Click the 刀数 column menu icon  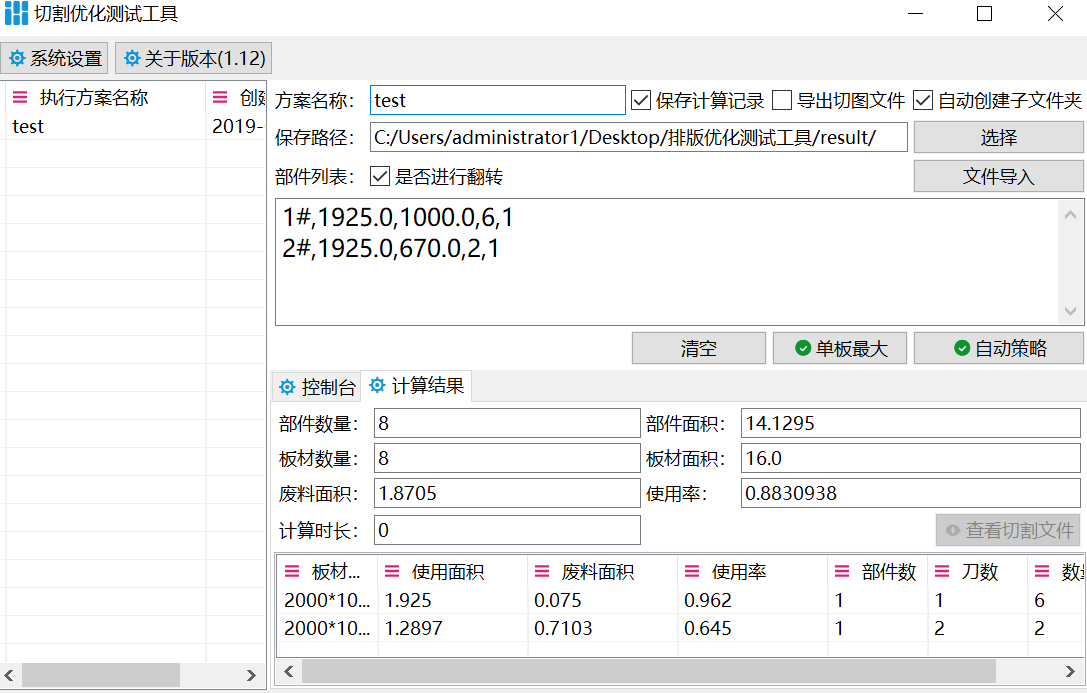coord(942,572)
